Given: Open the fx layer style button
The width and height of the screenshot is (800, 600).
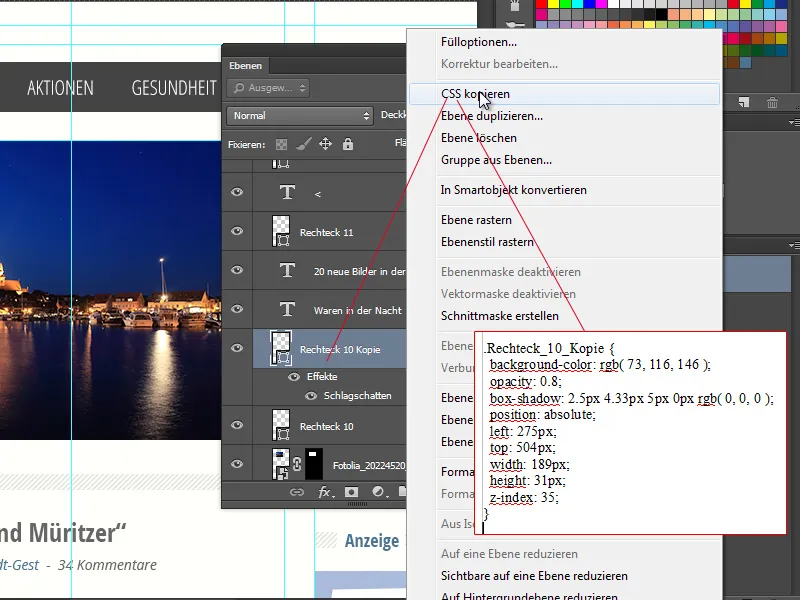Looking at the screenshot, I should click(326, 492).
